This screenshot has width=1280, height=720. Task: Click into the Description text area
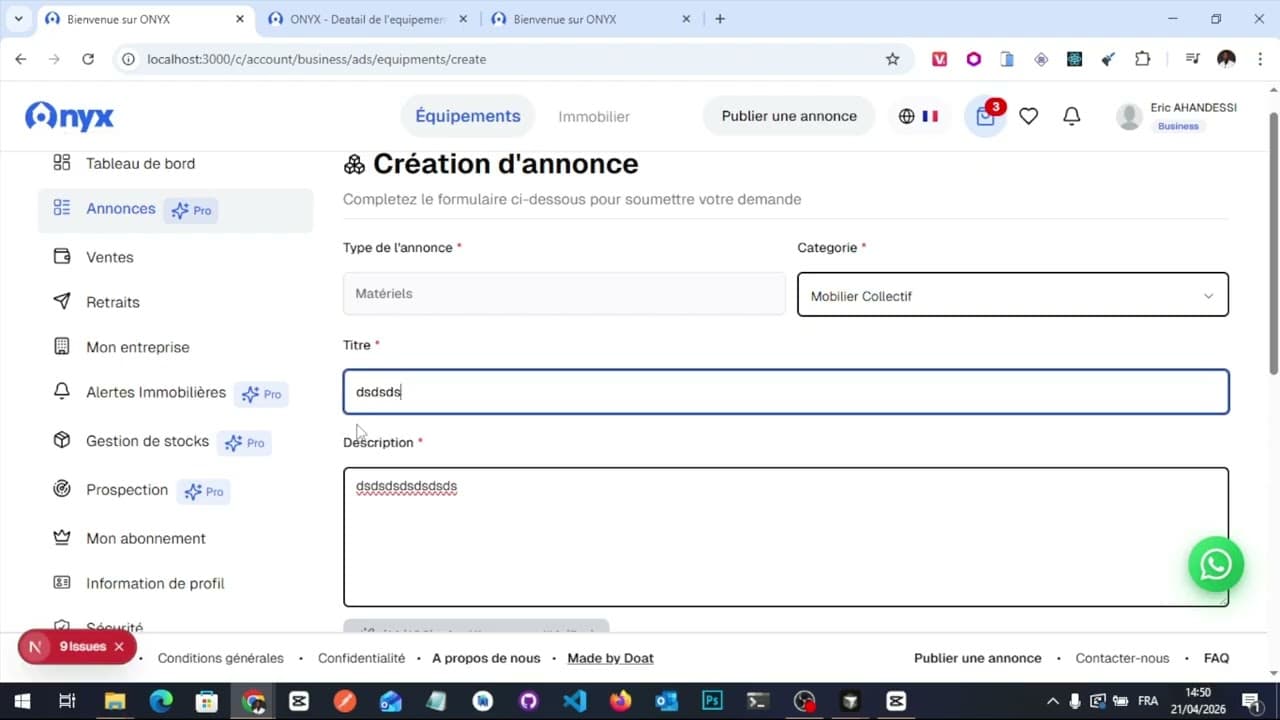point(786,537)
